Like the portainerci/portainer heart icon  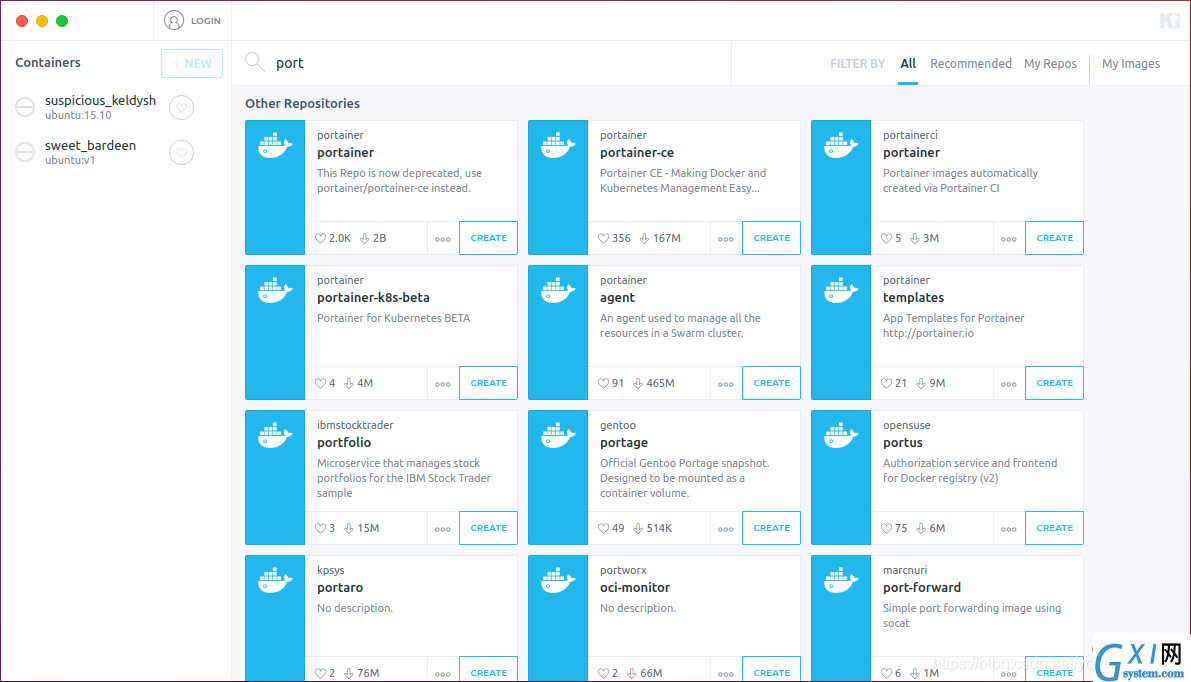[886, 238]
